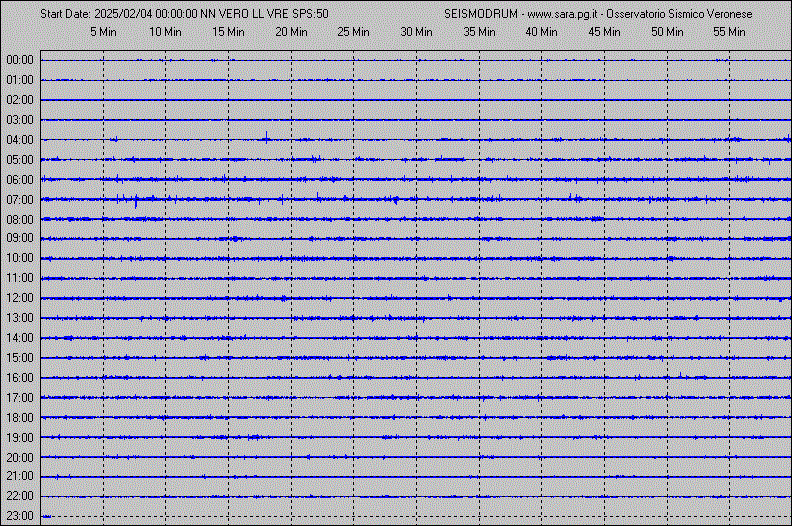
Task: Click the 07:00 hour label
Action: pyautogui.click(x=20, y=200)
